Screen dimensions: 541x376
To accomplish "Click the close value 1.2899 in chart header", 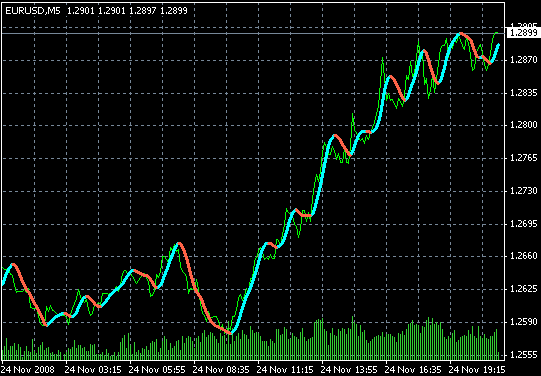I will pos(174,11).
